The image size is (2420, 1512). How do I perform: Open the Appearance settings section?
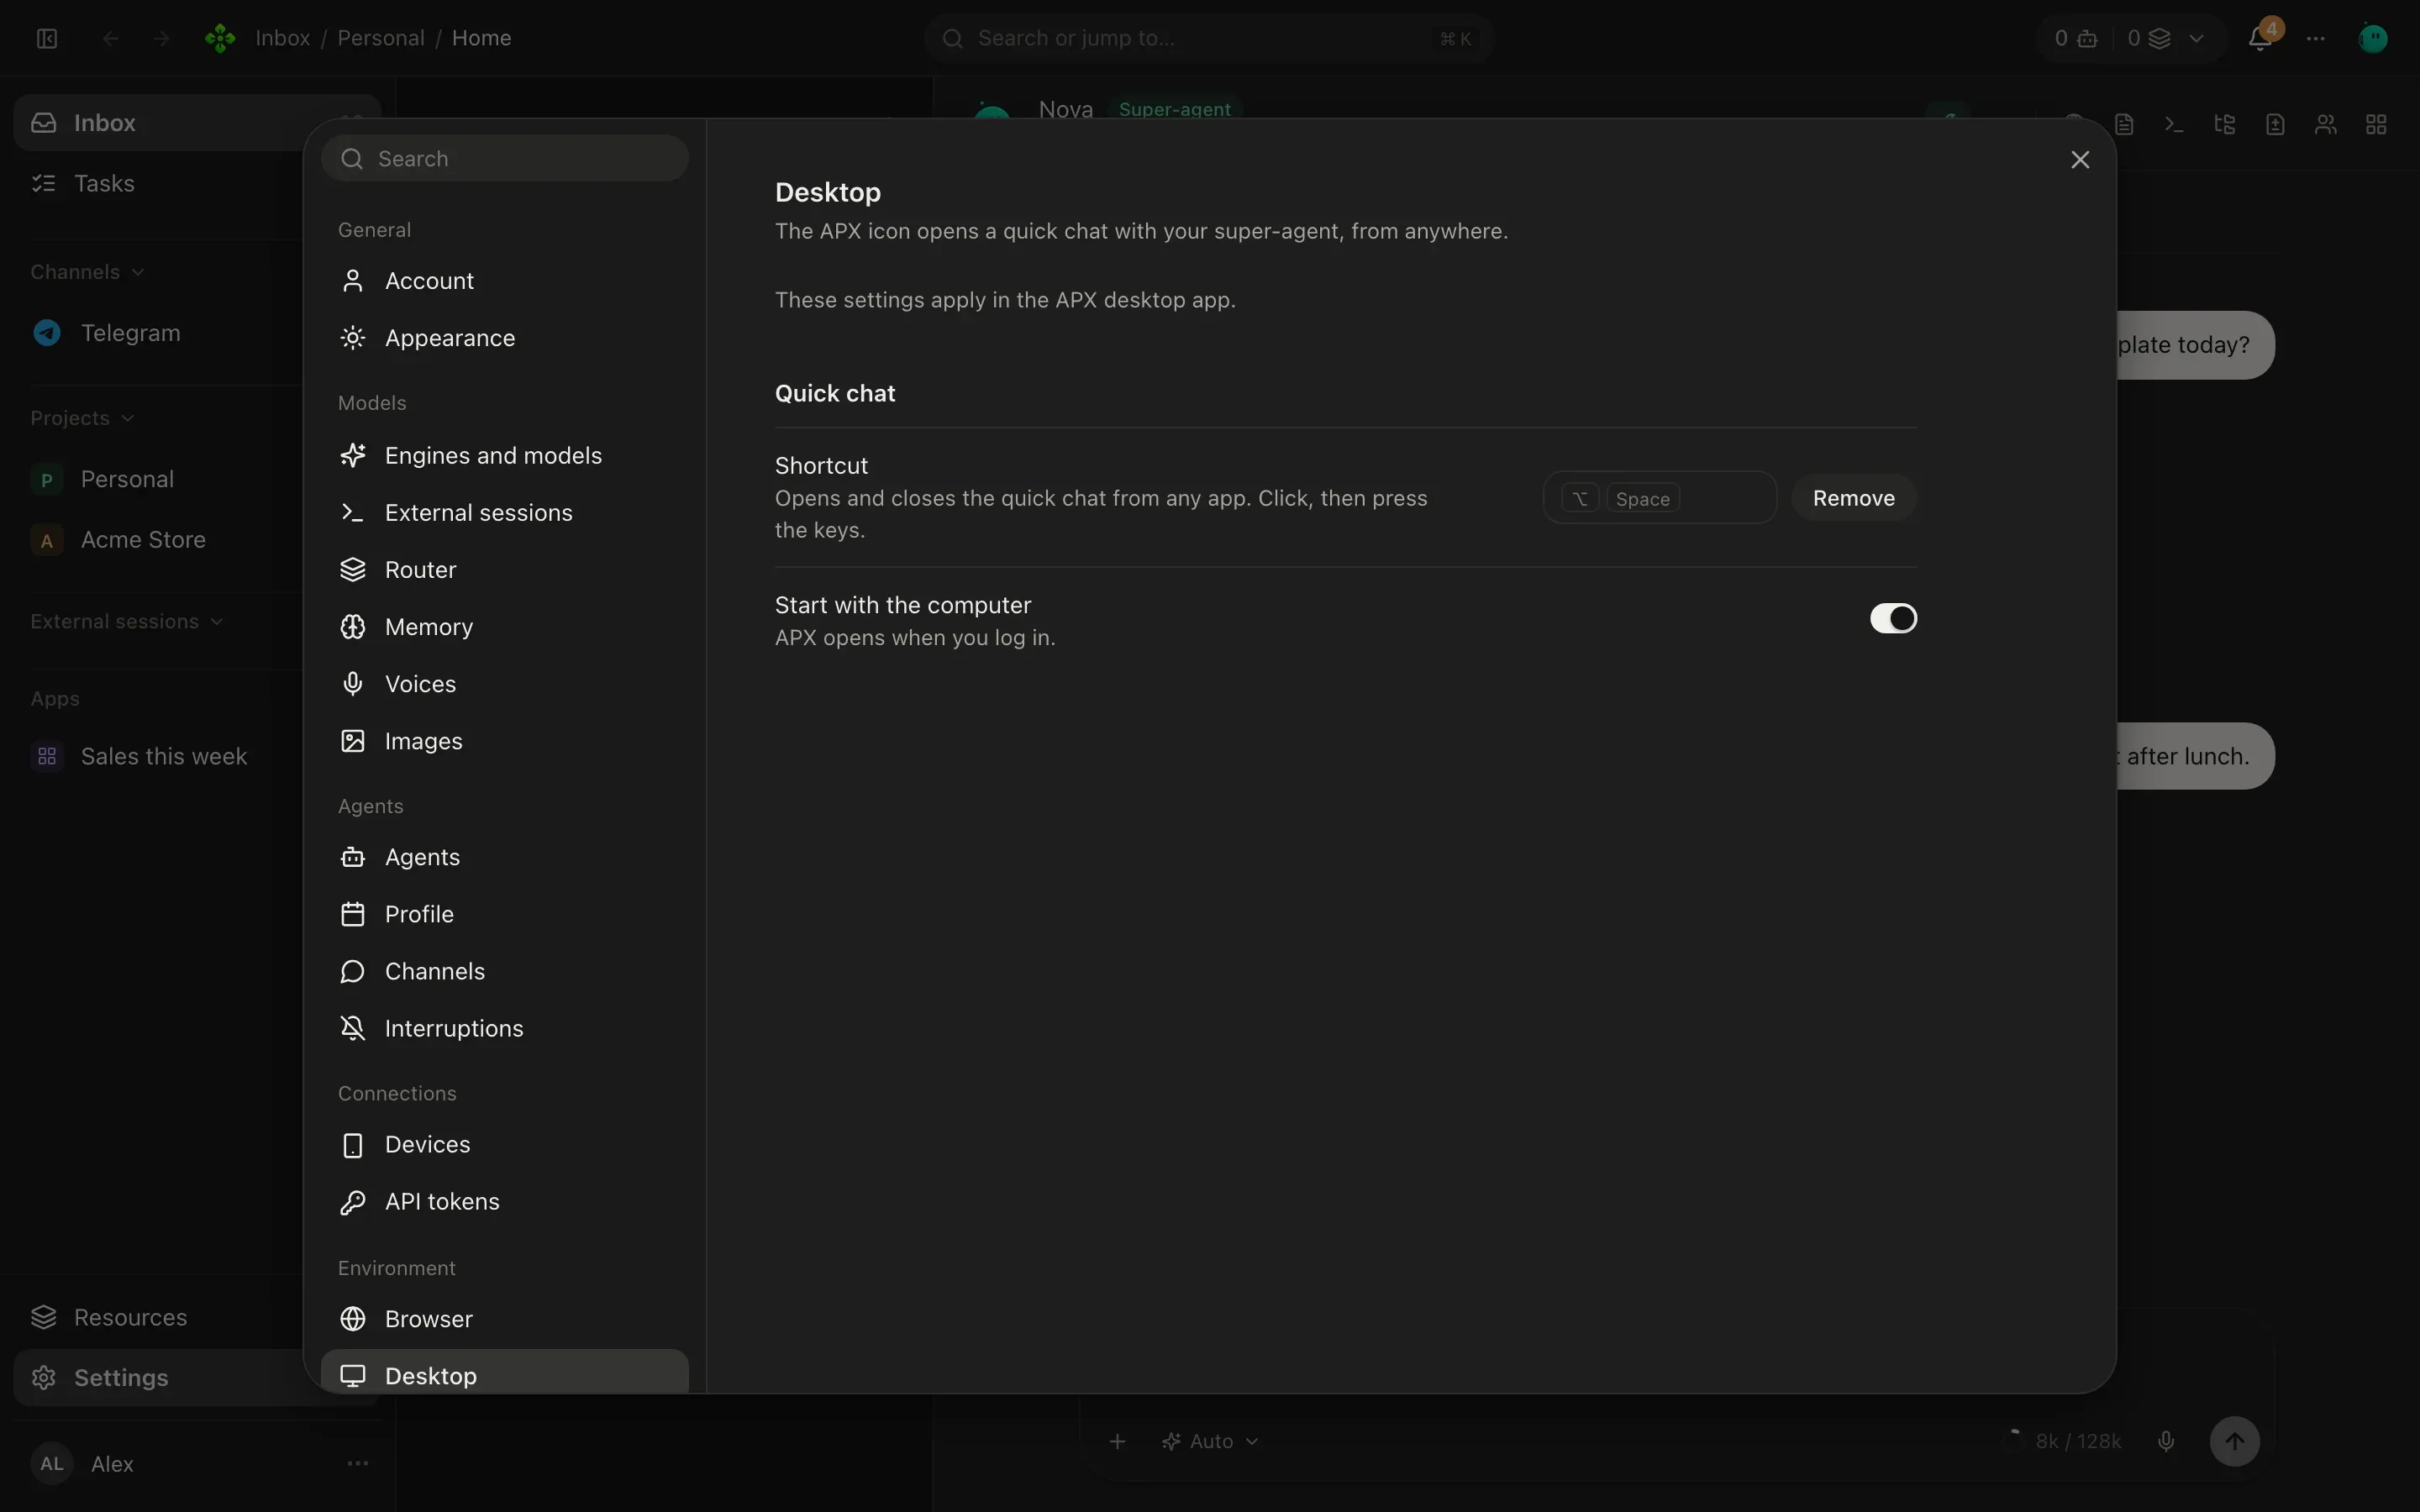(x=505, y=338)
